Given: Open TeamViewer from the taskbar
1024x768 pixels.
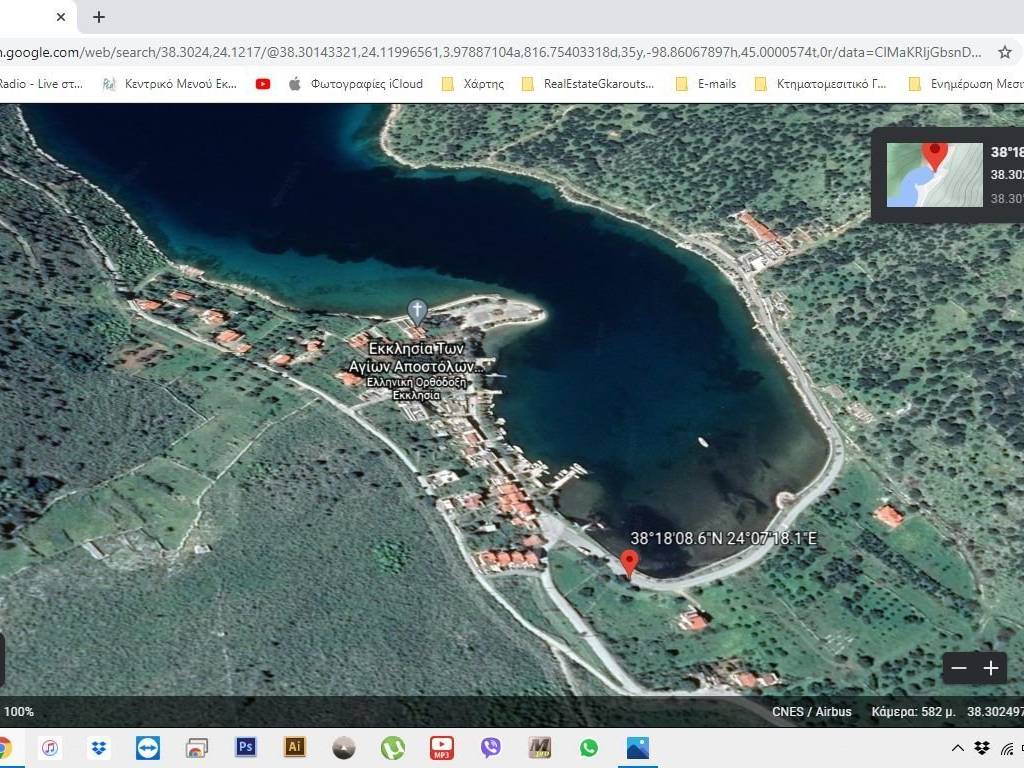Looking at the screenshot, I should pos(147,747).
